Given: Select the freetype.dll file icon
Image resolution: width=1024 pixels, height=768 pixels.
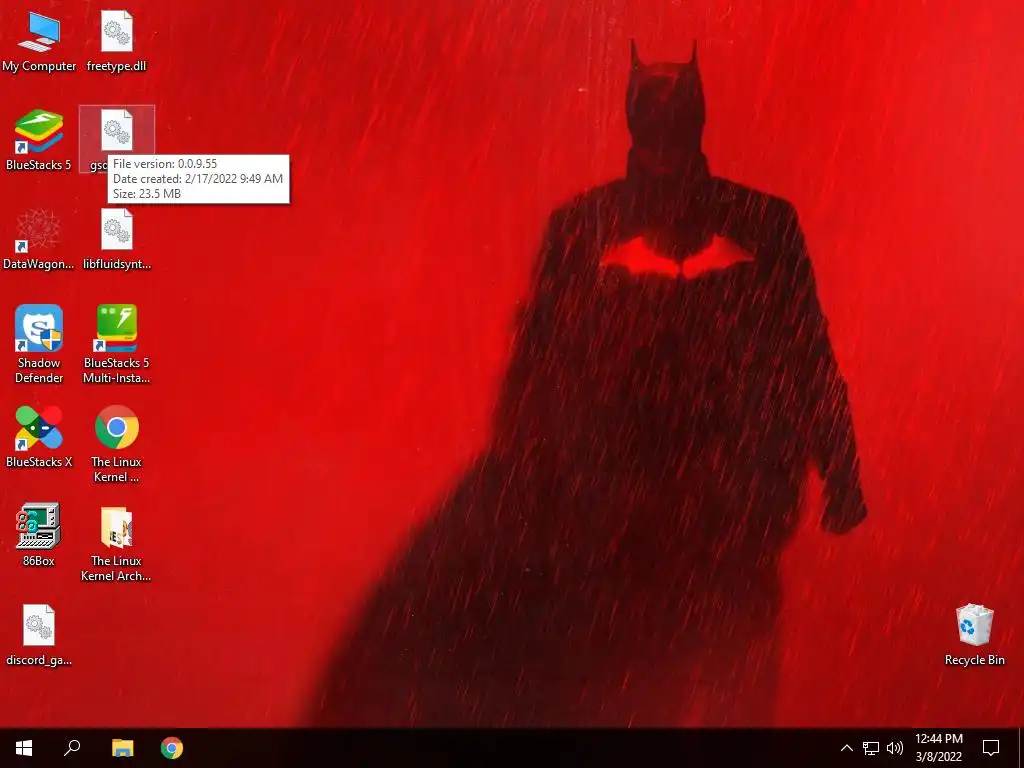Looking at the screenshot, I should point(116,42).
